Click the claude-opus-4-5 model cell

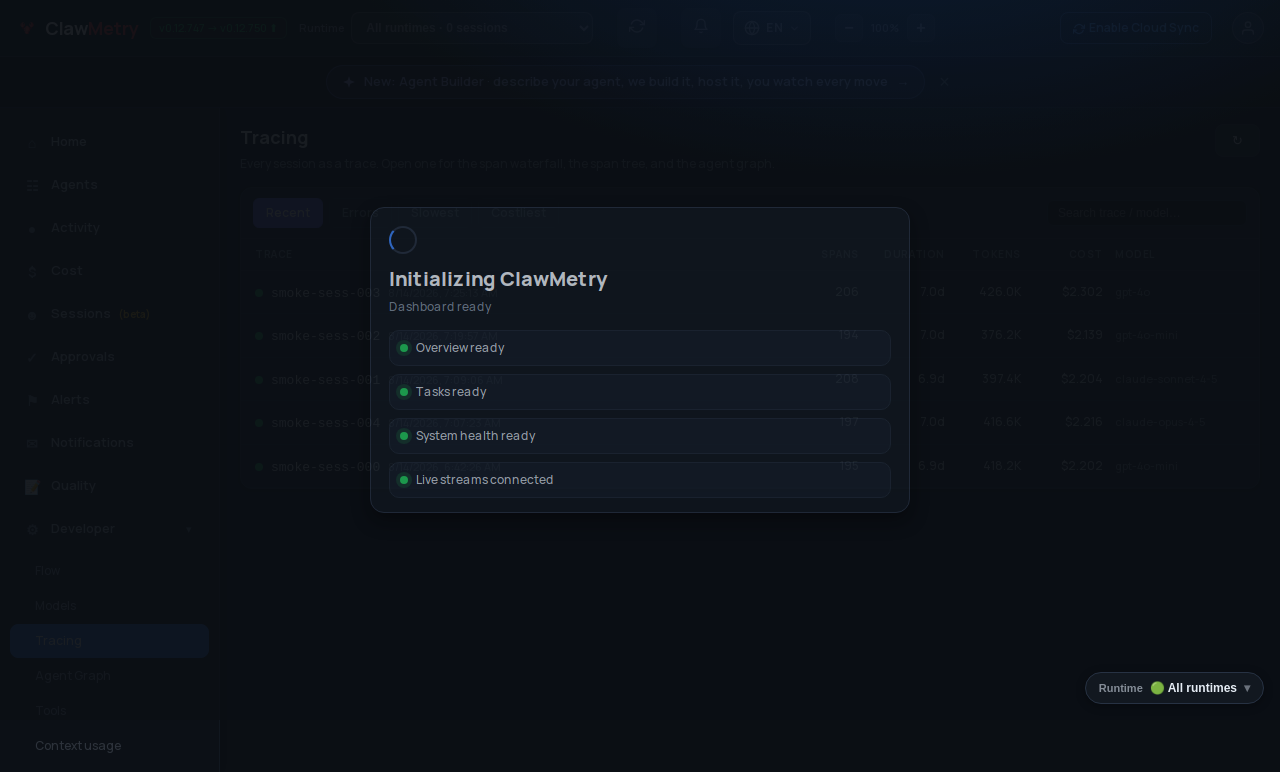(1160, 423)
